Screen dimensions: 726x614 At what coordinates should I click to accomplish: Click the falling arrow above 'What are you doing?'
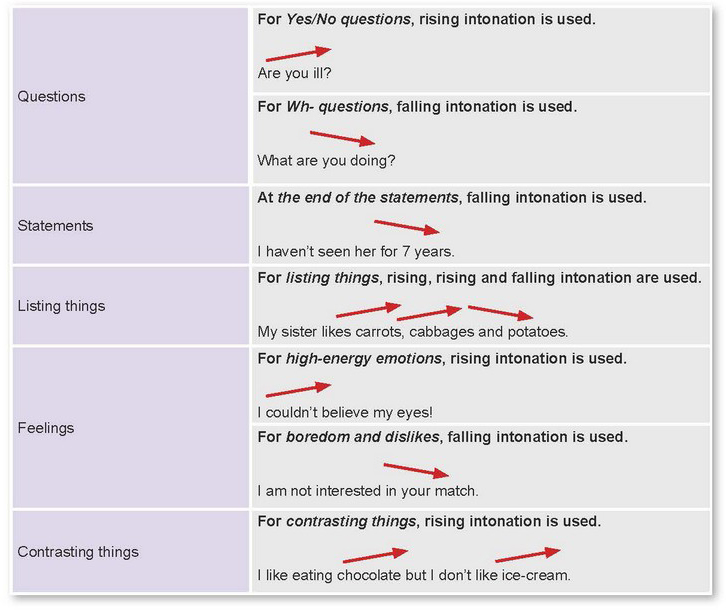[342, 138]
